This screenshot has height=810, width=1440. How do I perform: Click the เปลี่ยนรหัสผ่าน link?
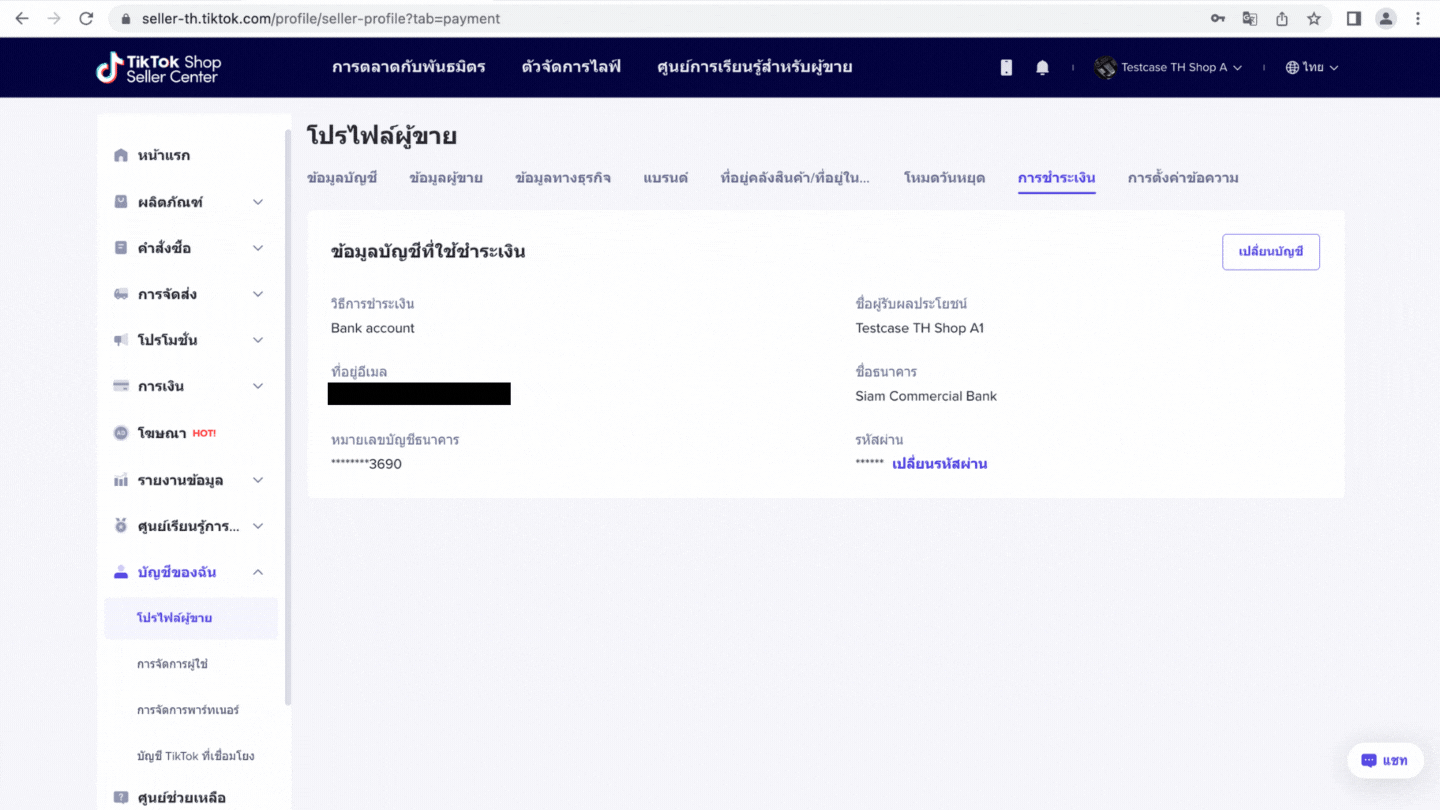940,464
